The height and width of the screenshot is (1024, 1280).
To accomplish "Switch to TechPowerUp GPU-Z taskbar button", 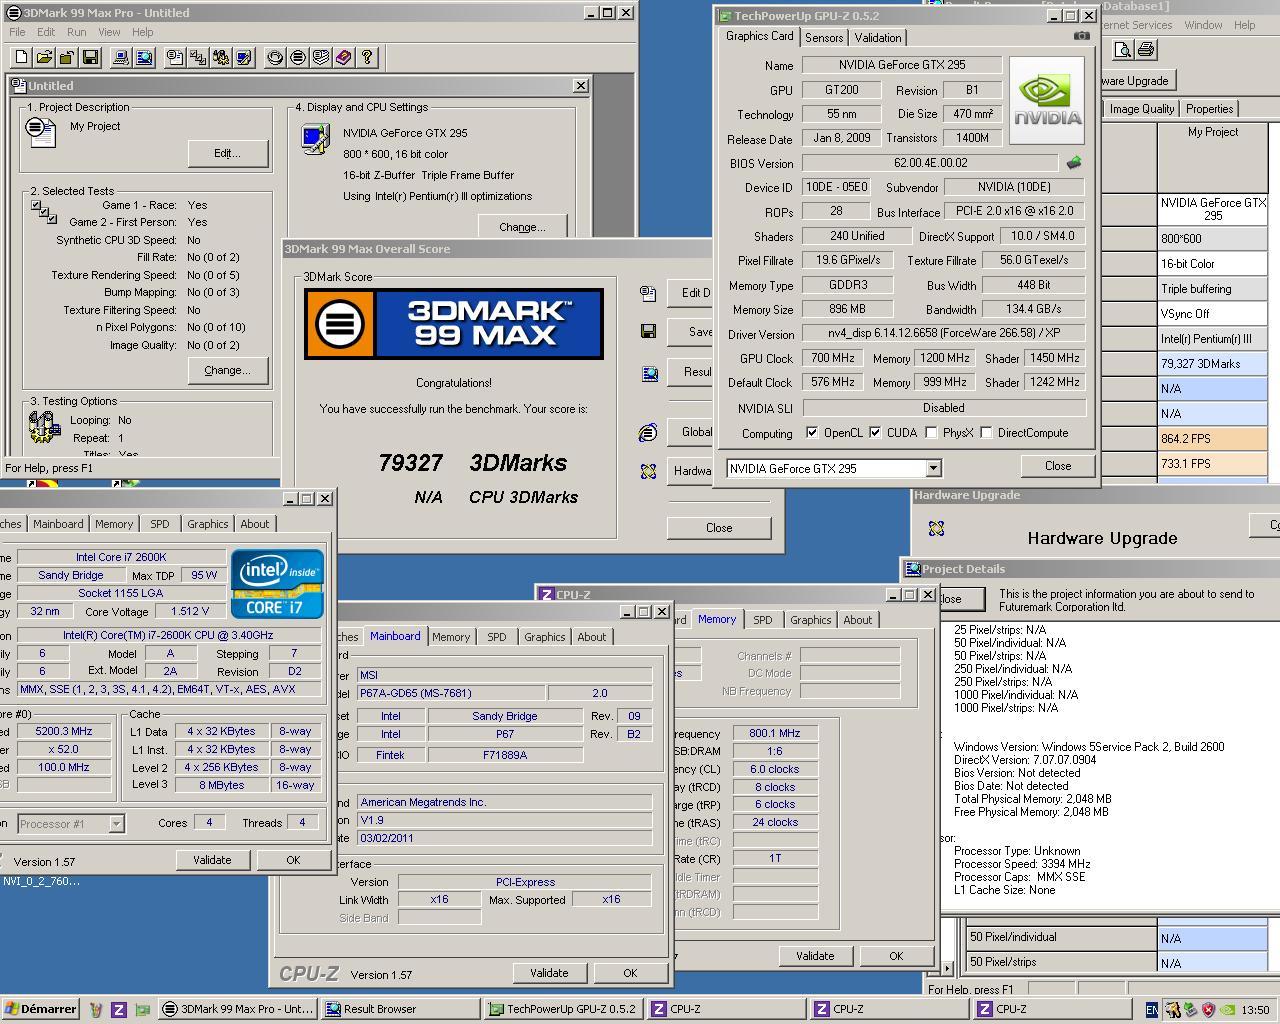I will [x=562, y=1009].
